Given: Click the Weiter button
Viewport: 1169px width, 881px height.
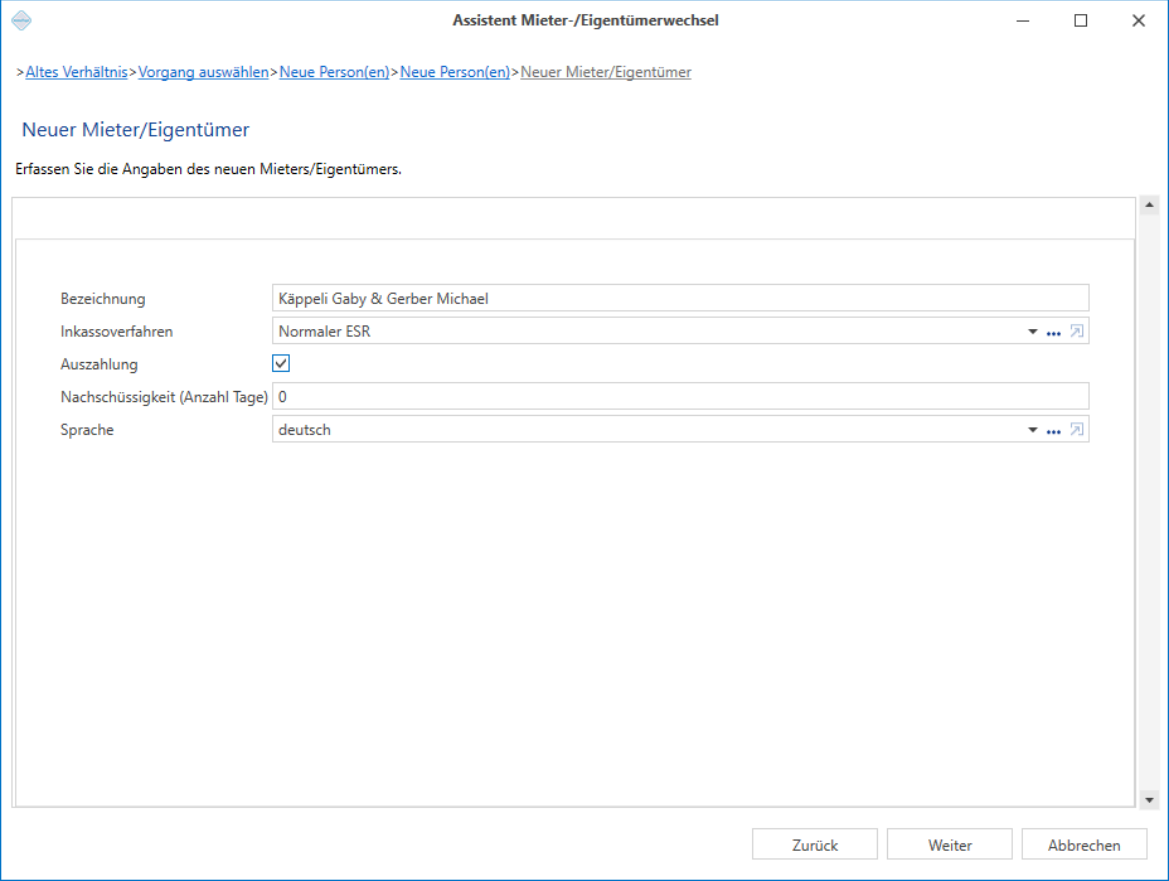Looking at the screenshot, I should click(950, 844).
